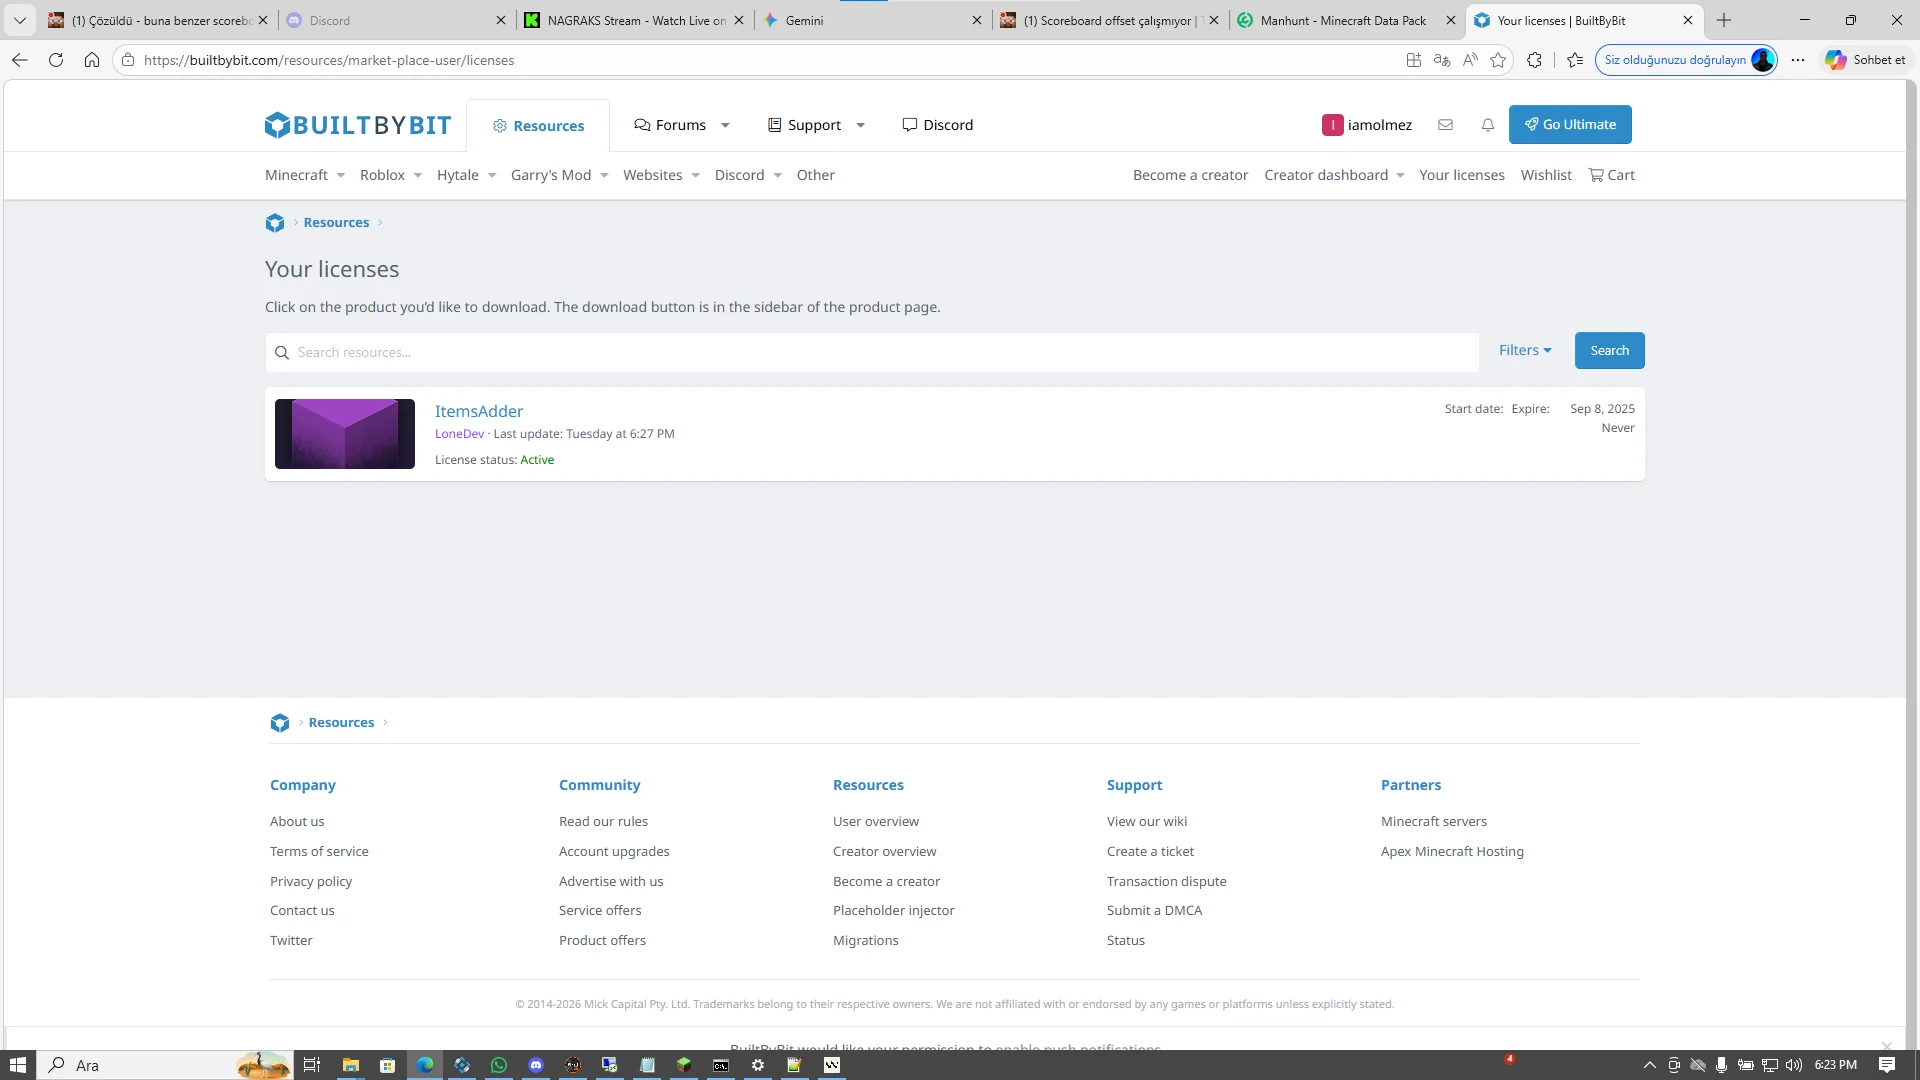Viewport: 1920px width, 1080px height.
Task: Add page to favorites star icon
Action: pyautogui.click(x=1498, y=60)
